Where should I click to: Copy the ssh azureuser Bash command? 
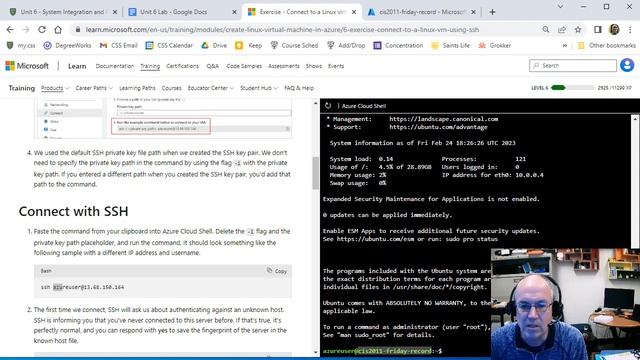(277, 271)
